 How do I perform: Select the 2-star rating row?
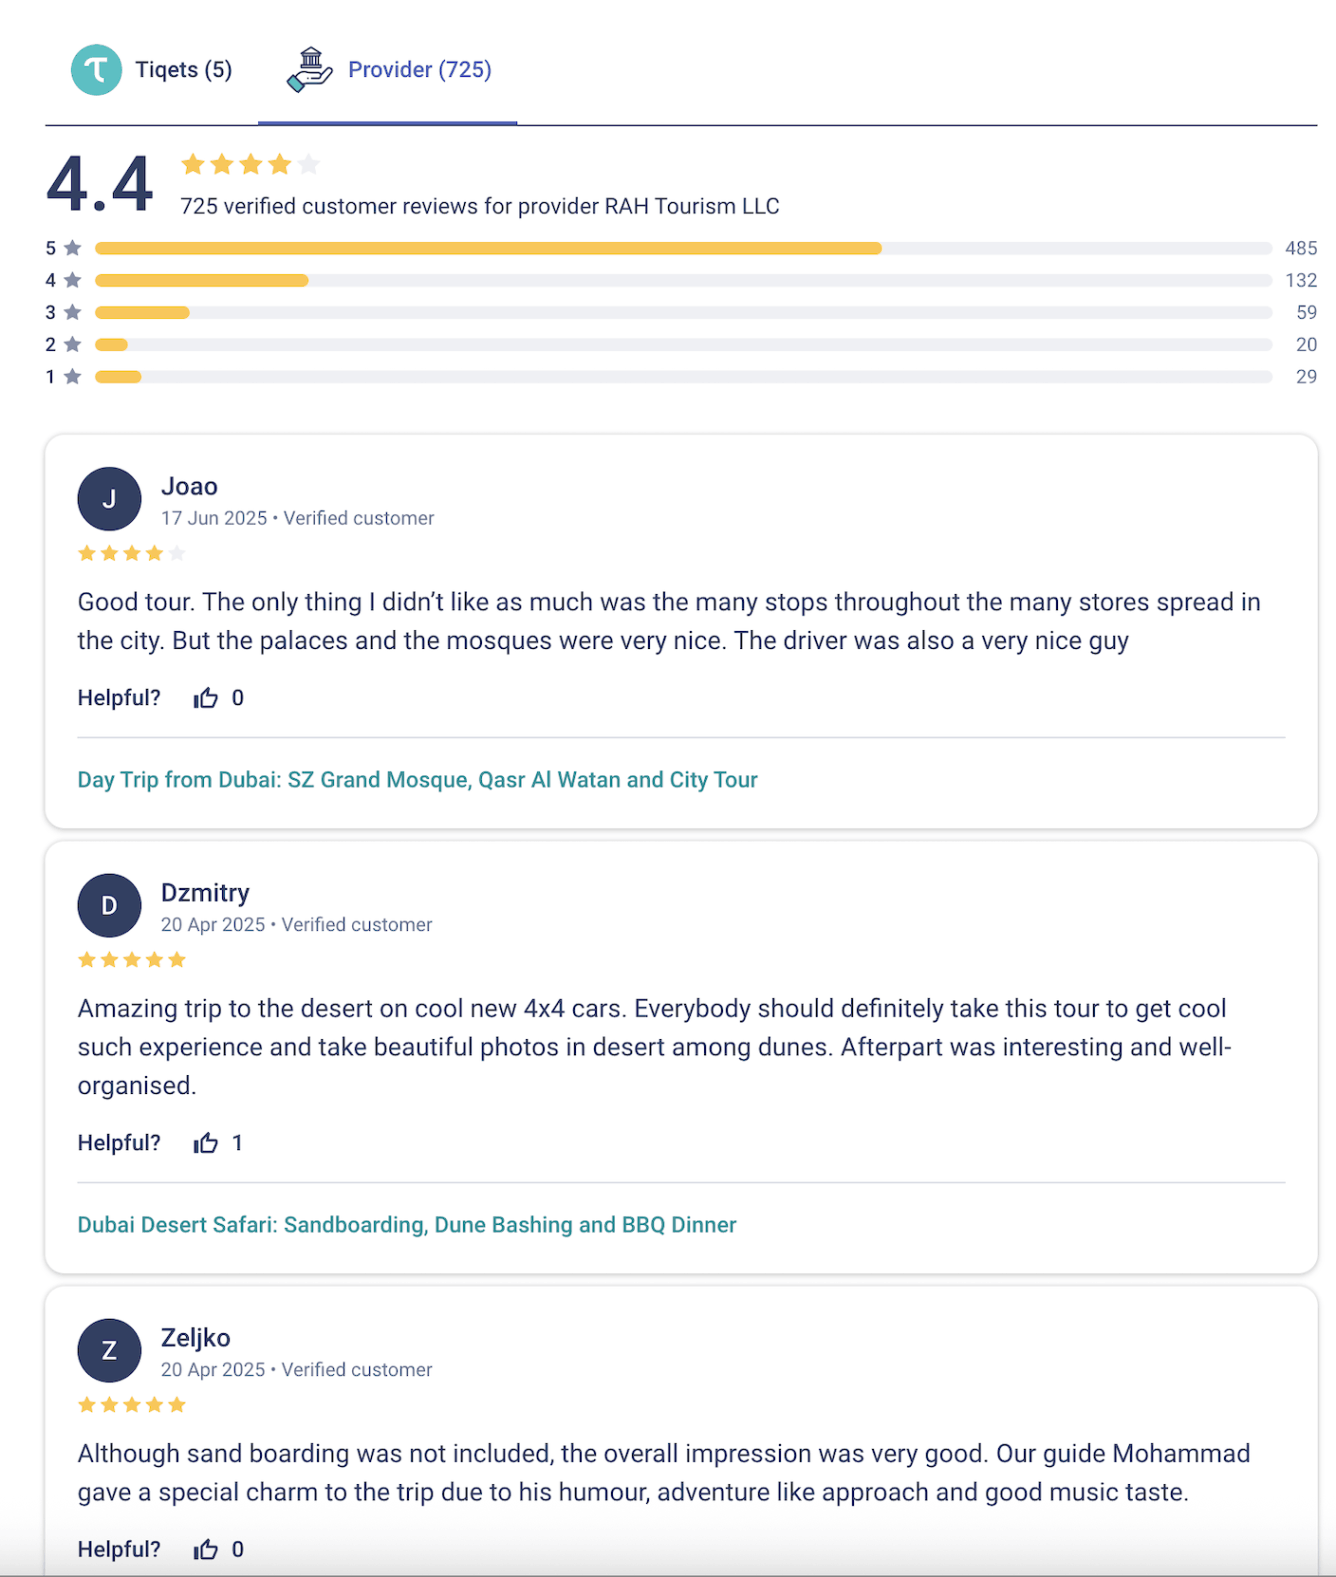[x=682, y=344]
